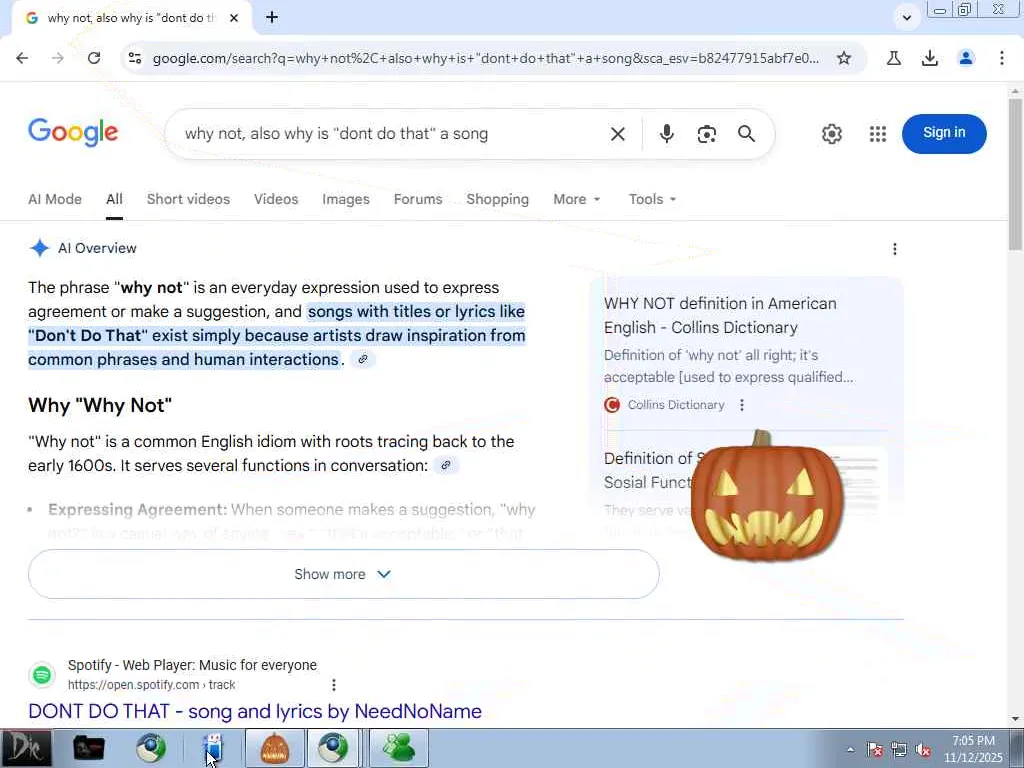
Task: Click the AI Overview label
Action: [x=97, y=248]
